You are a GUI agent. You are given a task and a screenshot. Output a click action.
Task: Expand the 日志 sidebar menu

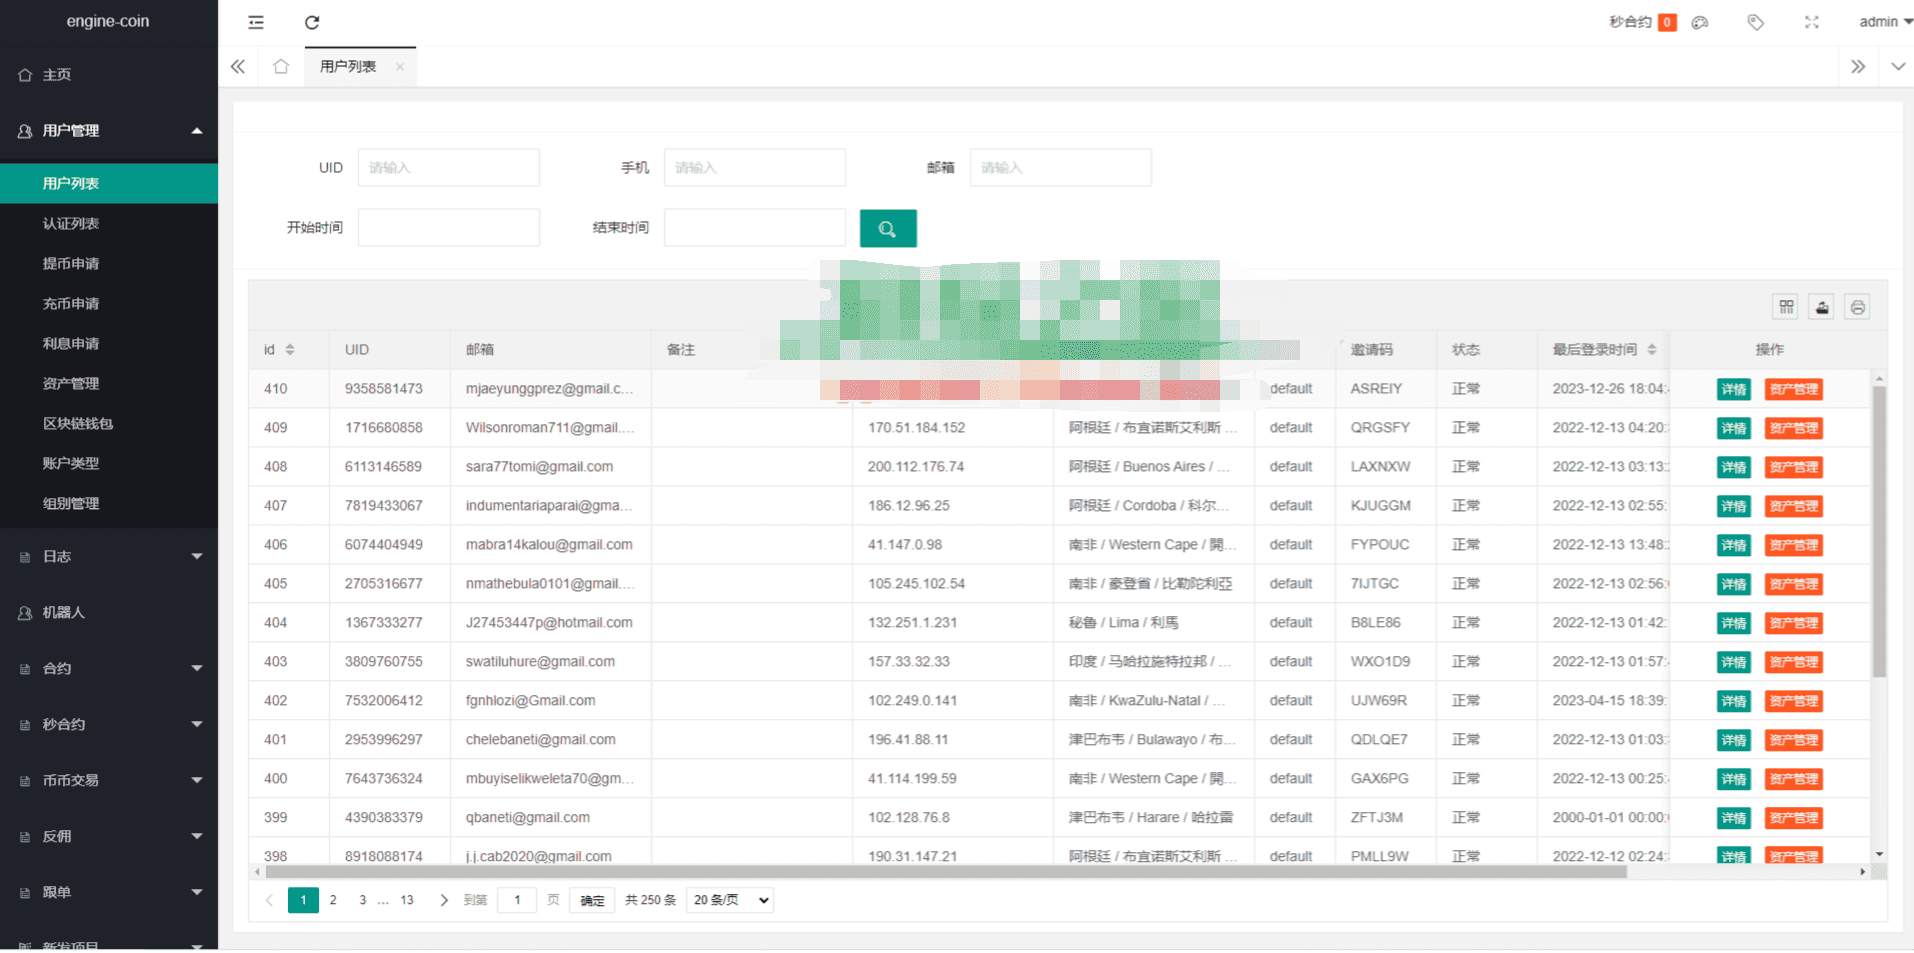108,556
